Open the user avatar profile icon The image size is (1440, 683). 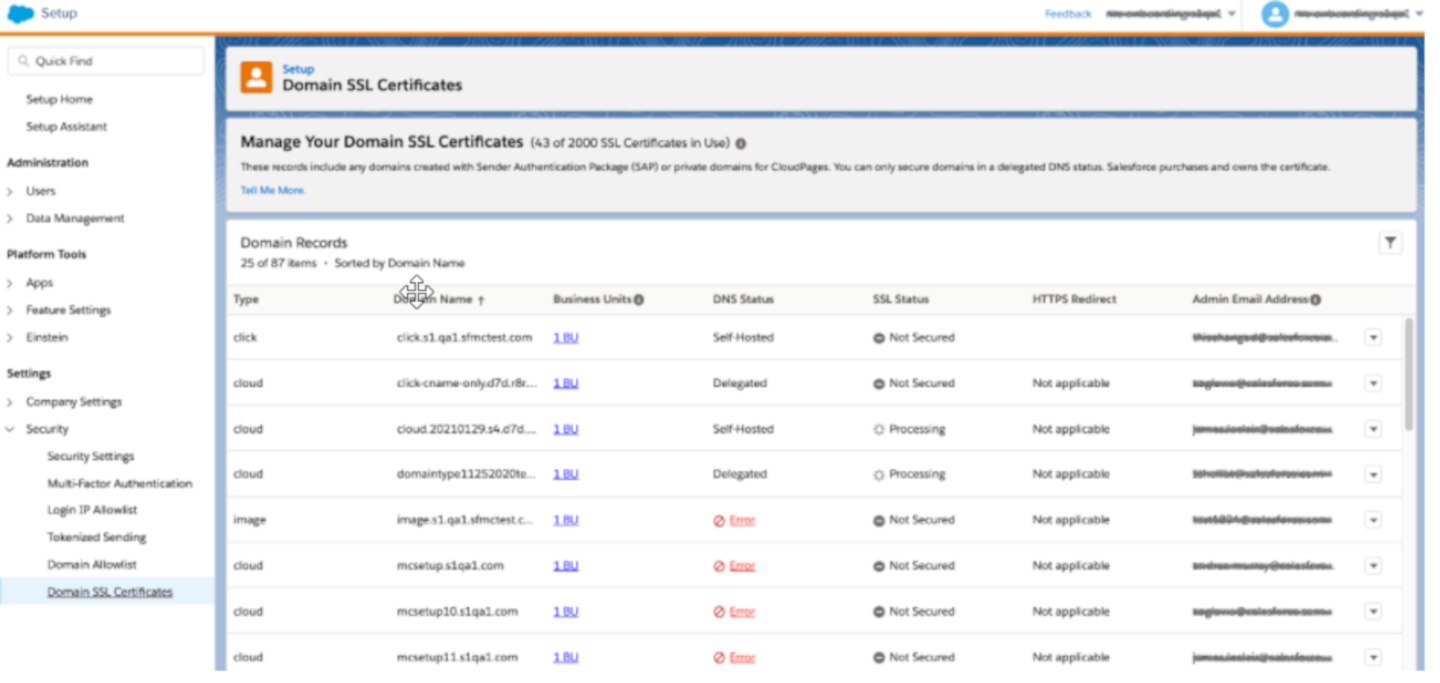click(1274, 14)
